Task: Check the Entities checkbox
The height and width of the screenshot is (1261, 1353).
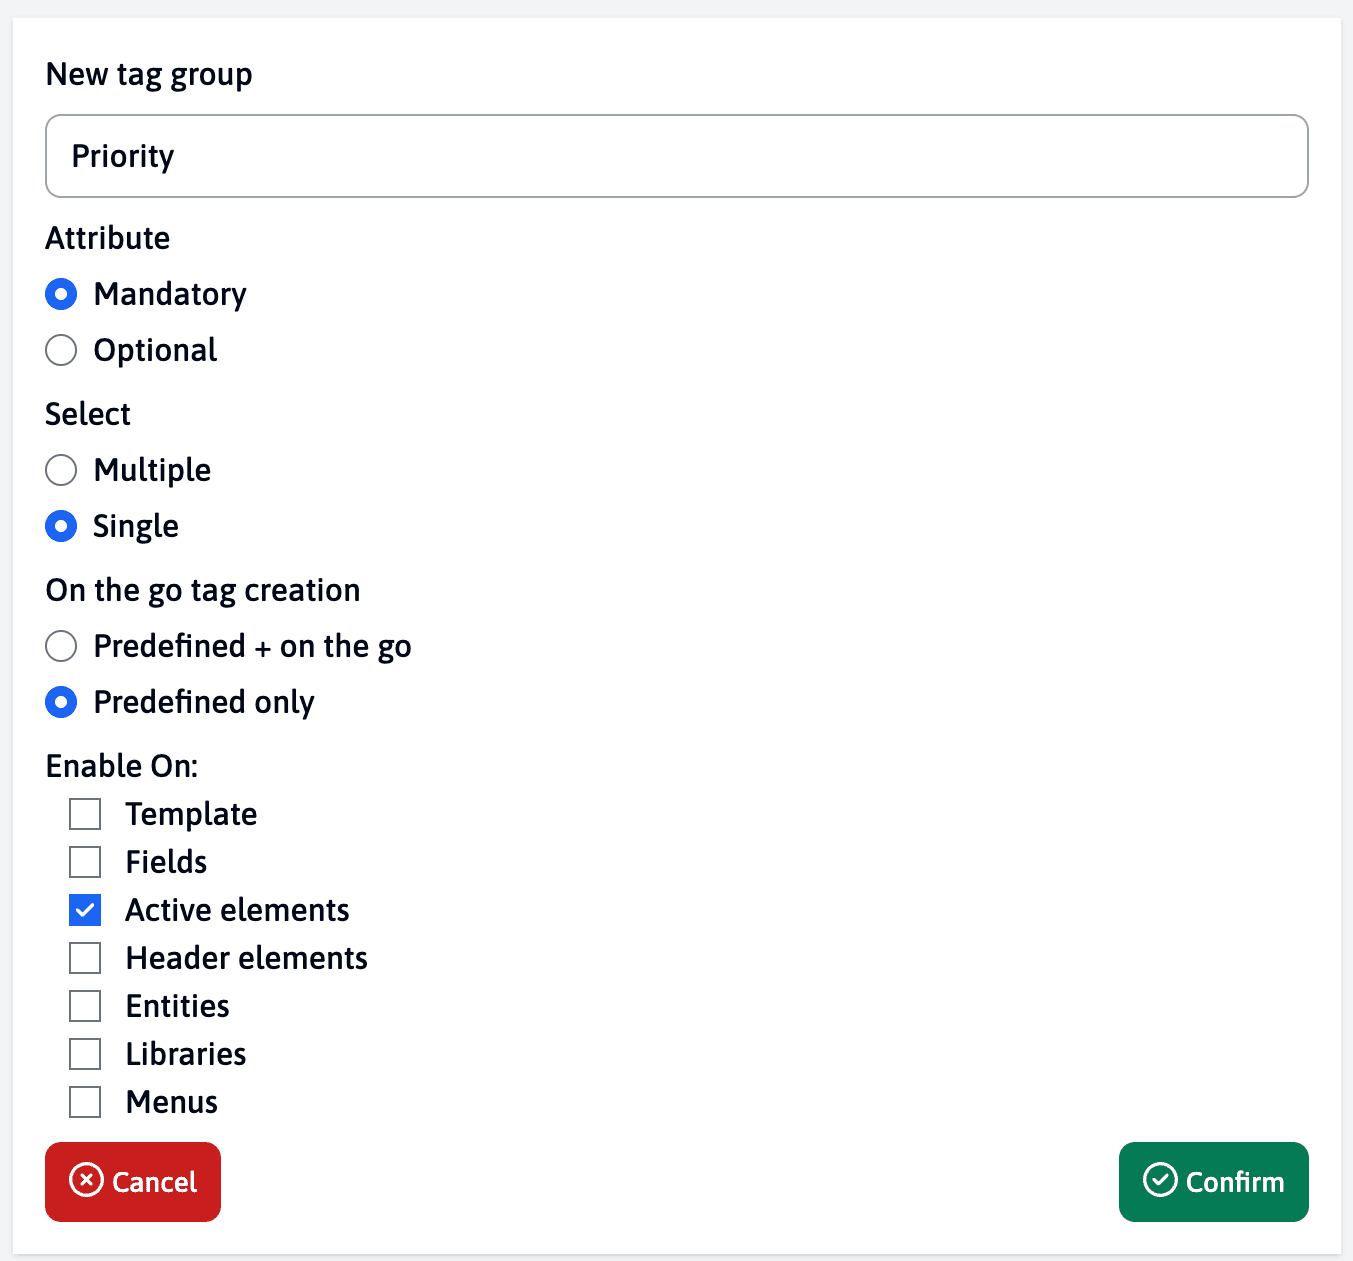Action: coord(85,1005)
